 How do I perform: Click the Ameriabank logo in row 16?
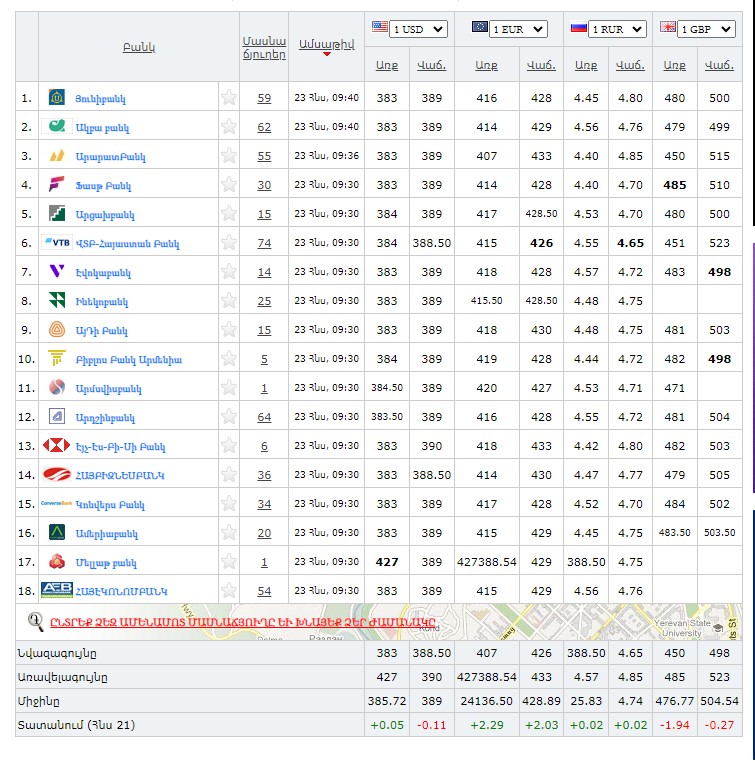(x=57, y=533)
